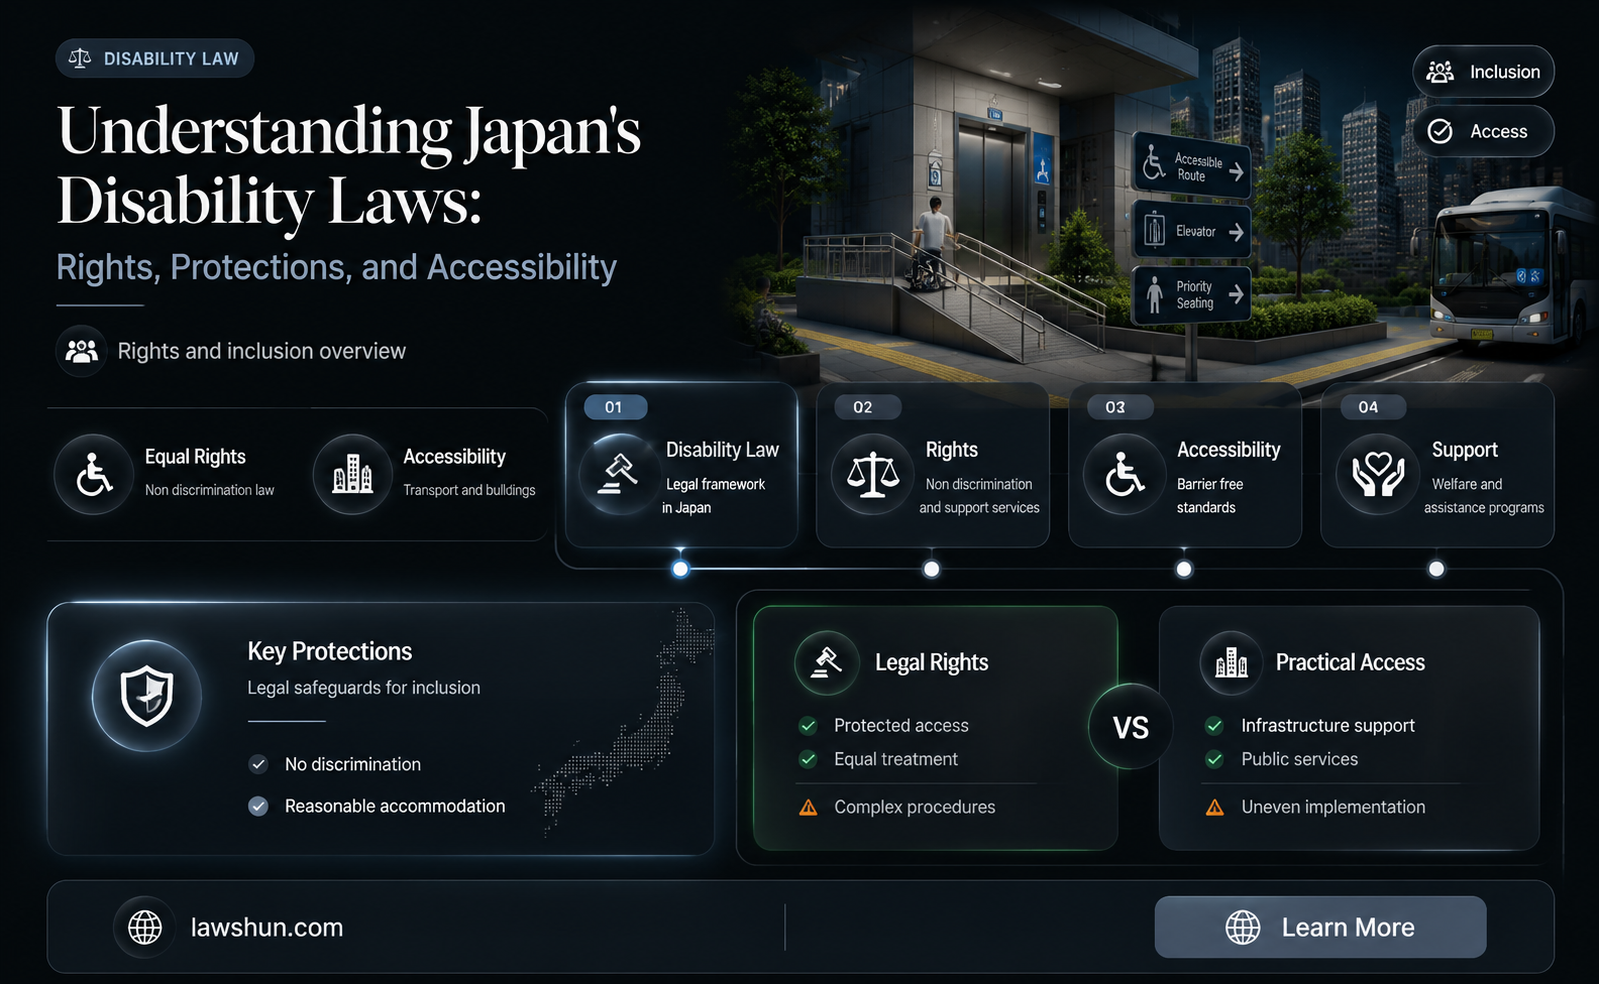Select the 01 Disability Law step card
Screen dimensions: 1599x984
coord(681,465)
